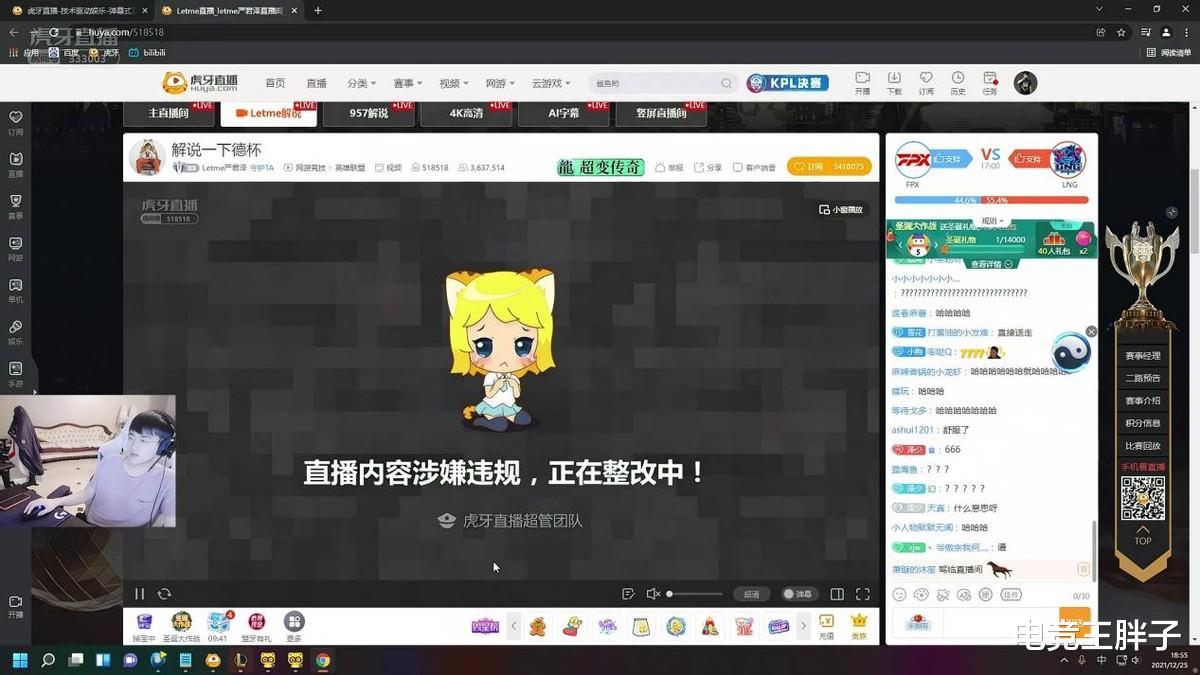Open the quality selector button in player bar
This screenshot has width=1200, height=675.
[x=752, y=594]
